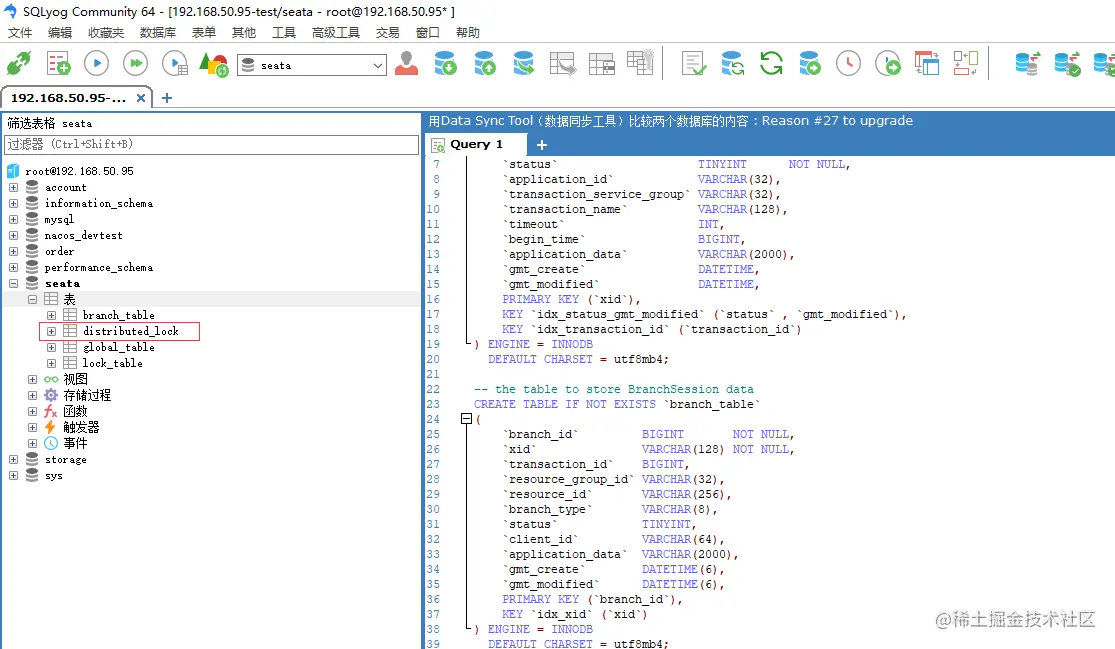Collapse code fold at line 24
Screen dimensions: 1115x649
[466, 419]
